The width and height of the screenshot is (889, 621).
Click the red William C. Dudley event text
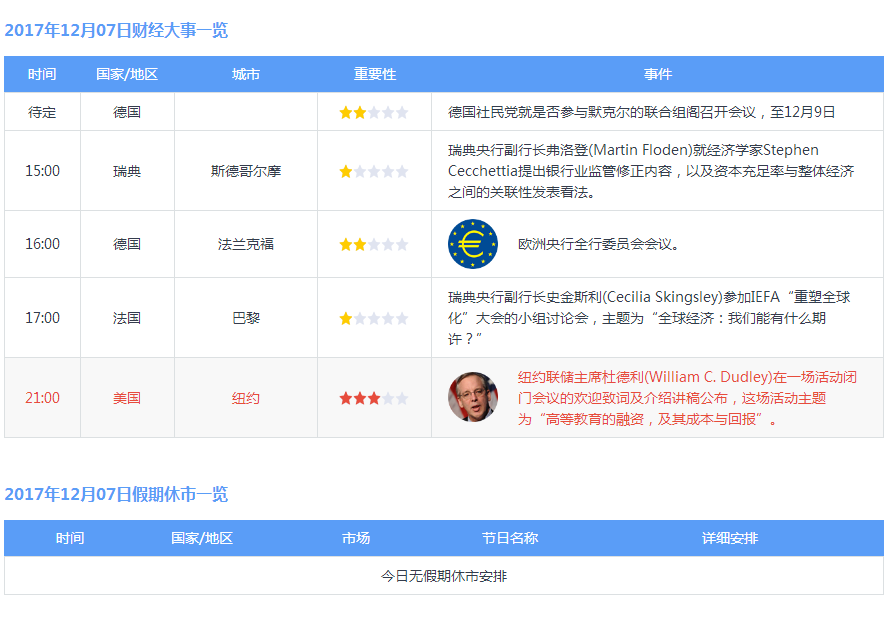[687, 398]
